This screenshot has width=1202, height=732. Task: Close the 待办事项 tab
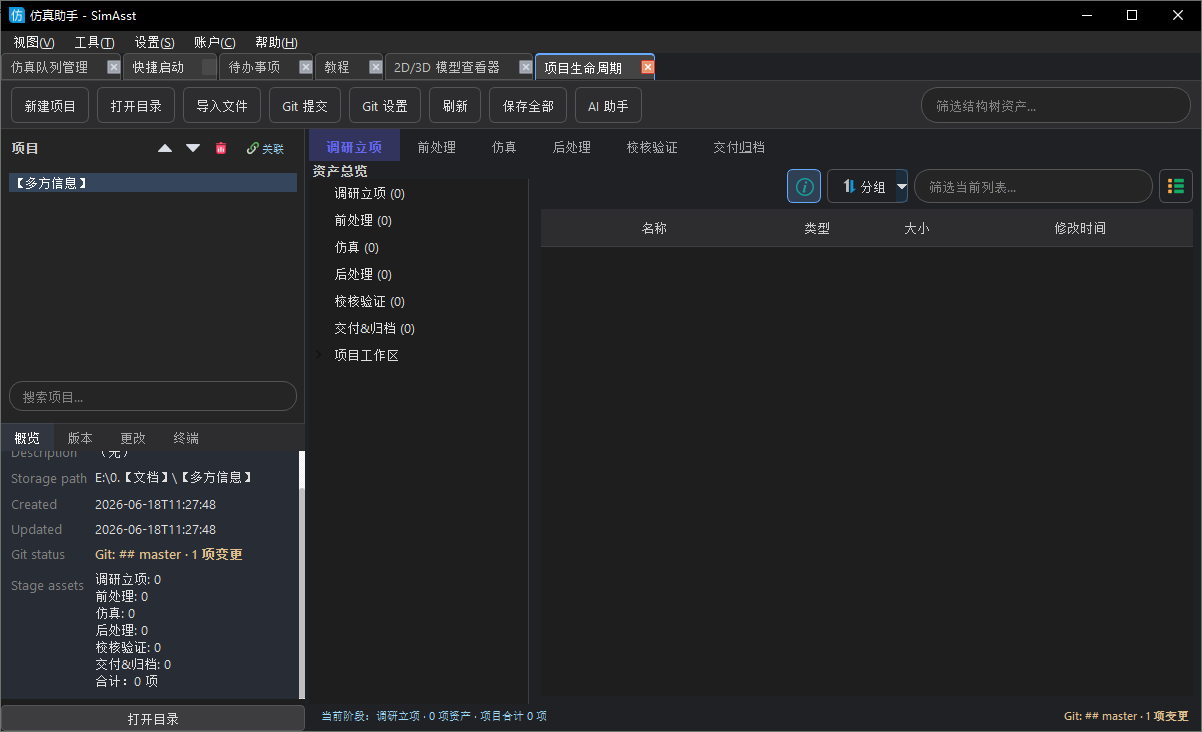[305, 67]
